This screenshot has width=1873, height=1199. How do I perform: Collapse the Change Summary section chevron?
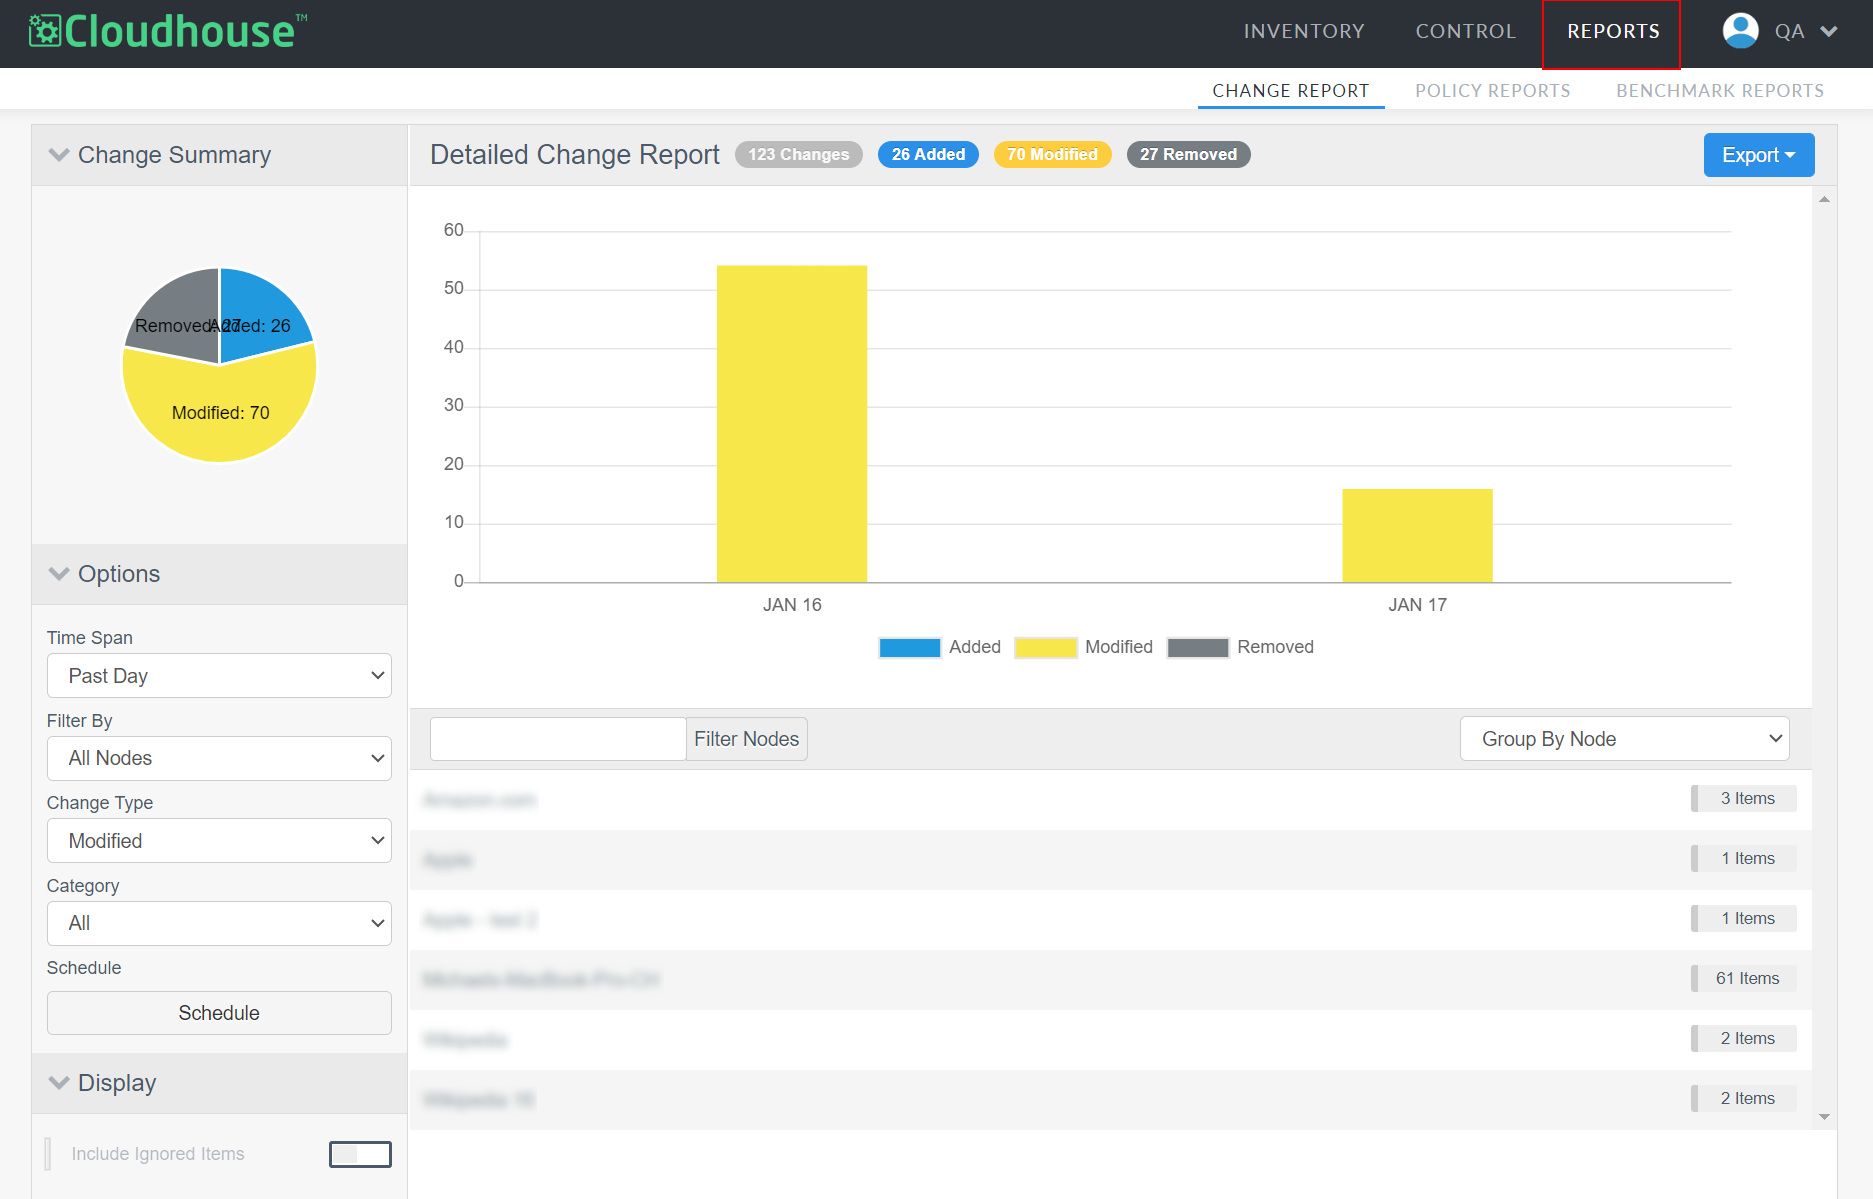(59, 155)
